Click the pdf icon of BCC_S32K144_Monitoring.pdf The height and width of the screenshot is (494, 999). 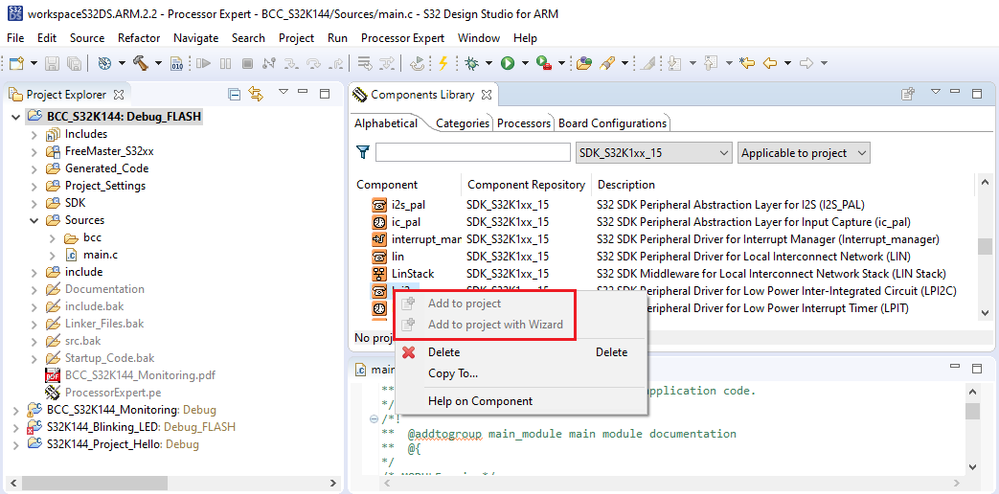click(x=52, y=375)
